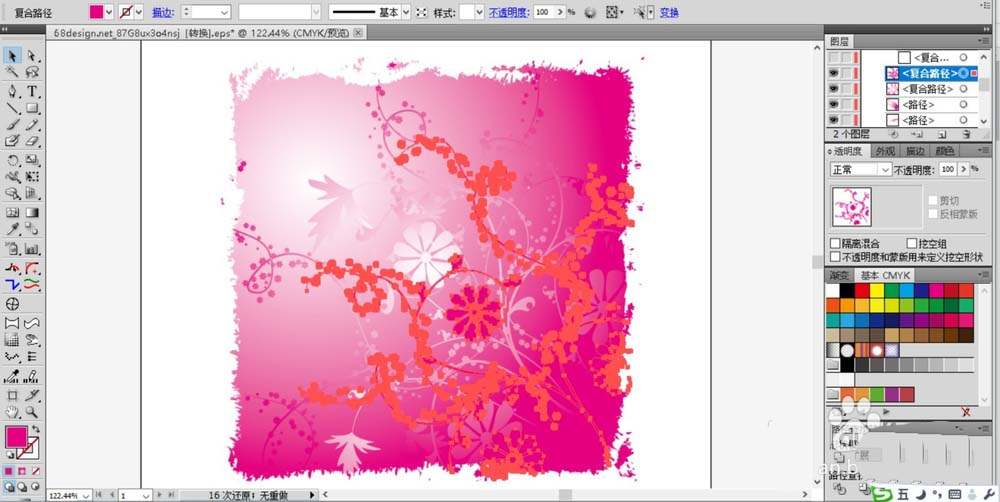1000x502 pixels.
Task: Click the 不透明度 link in control bar
Action: [509, 12]
